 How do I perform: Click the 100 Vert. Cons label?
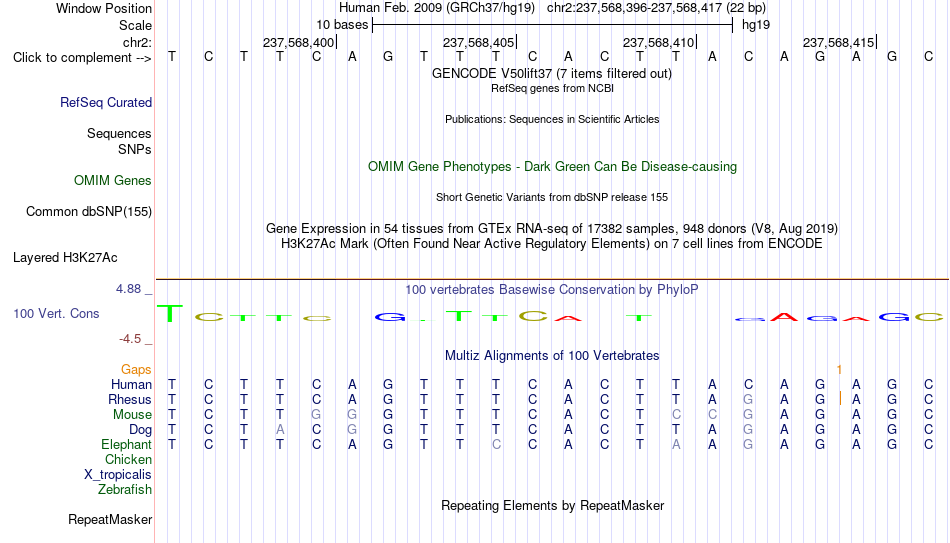coord(56,313)
